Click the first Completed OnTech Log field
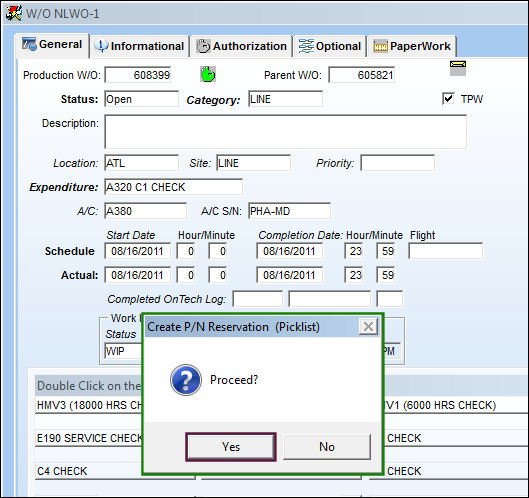529x498 pixels. click(x=258, y=299)
